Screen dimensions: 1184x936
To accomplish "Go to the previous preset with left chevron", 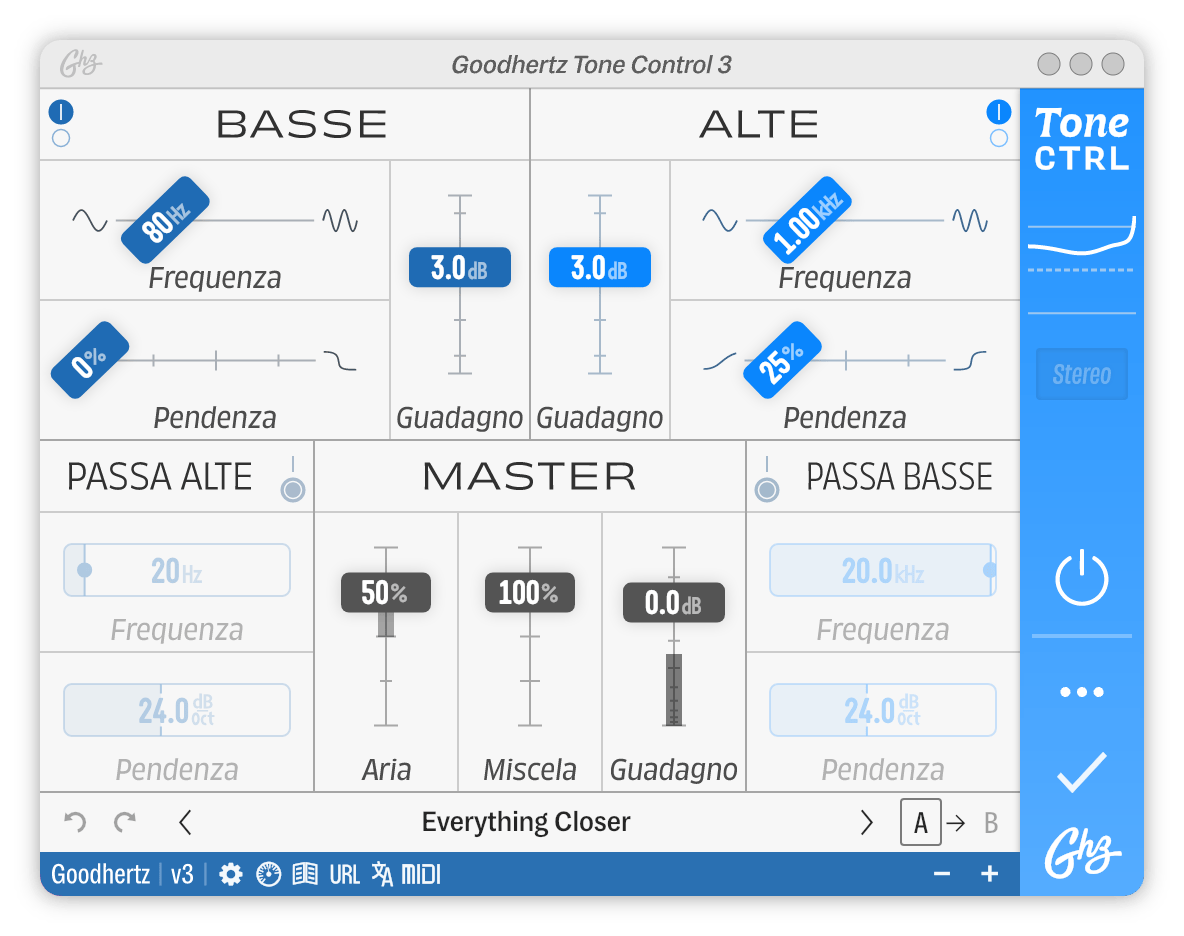I will pos(186,821).
